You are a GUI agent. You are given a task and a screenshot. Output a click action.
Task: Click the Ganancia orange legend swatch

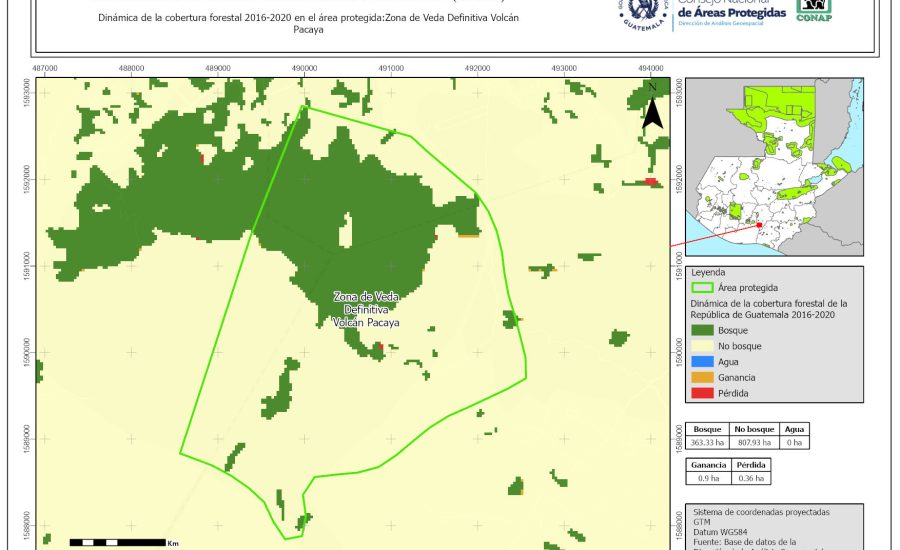[703, 377]
